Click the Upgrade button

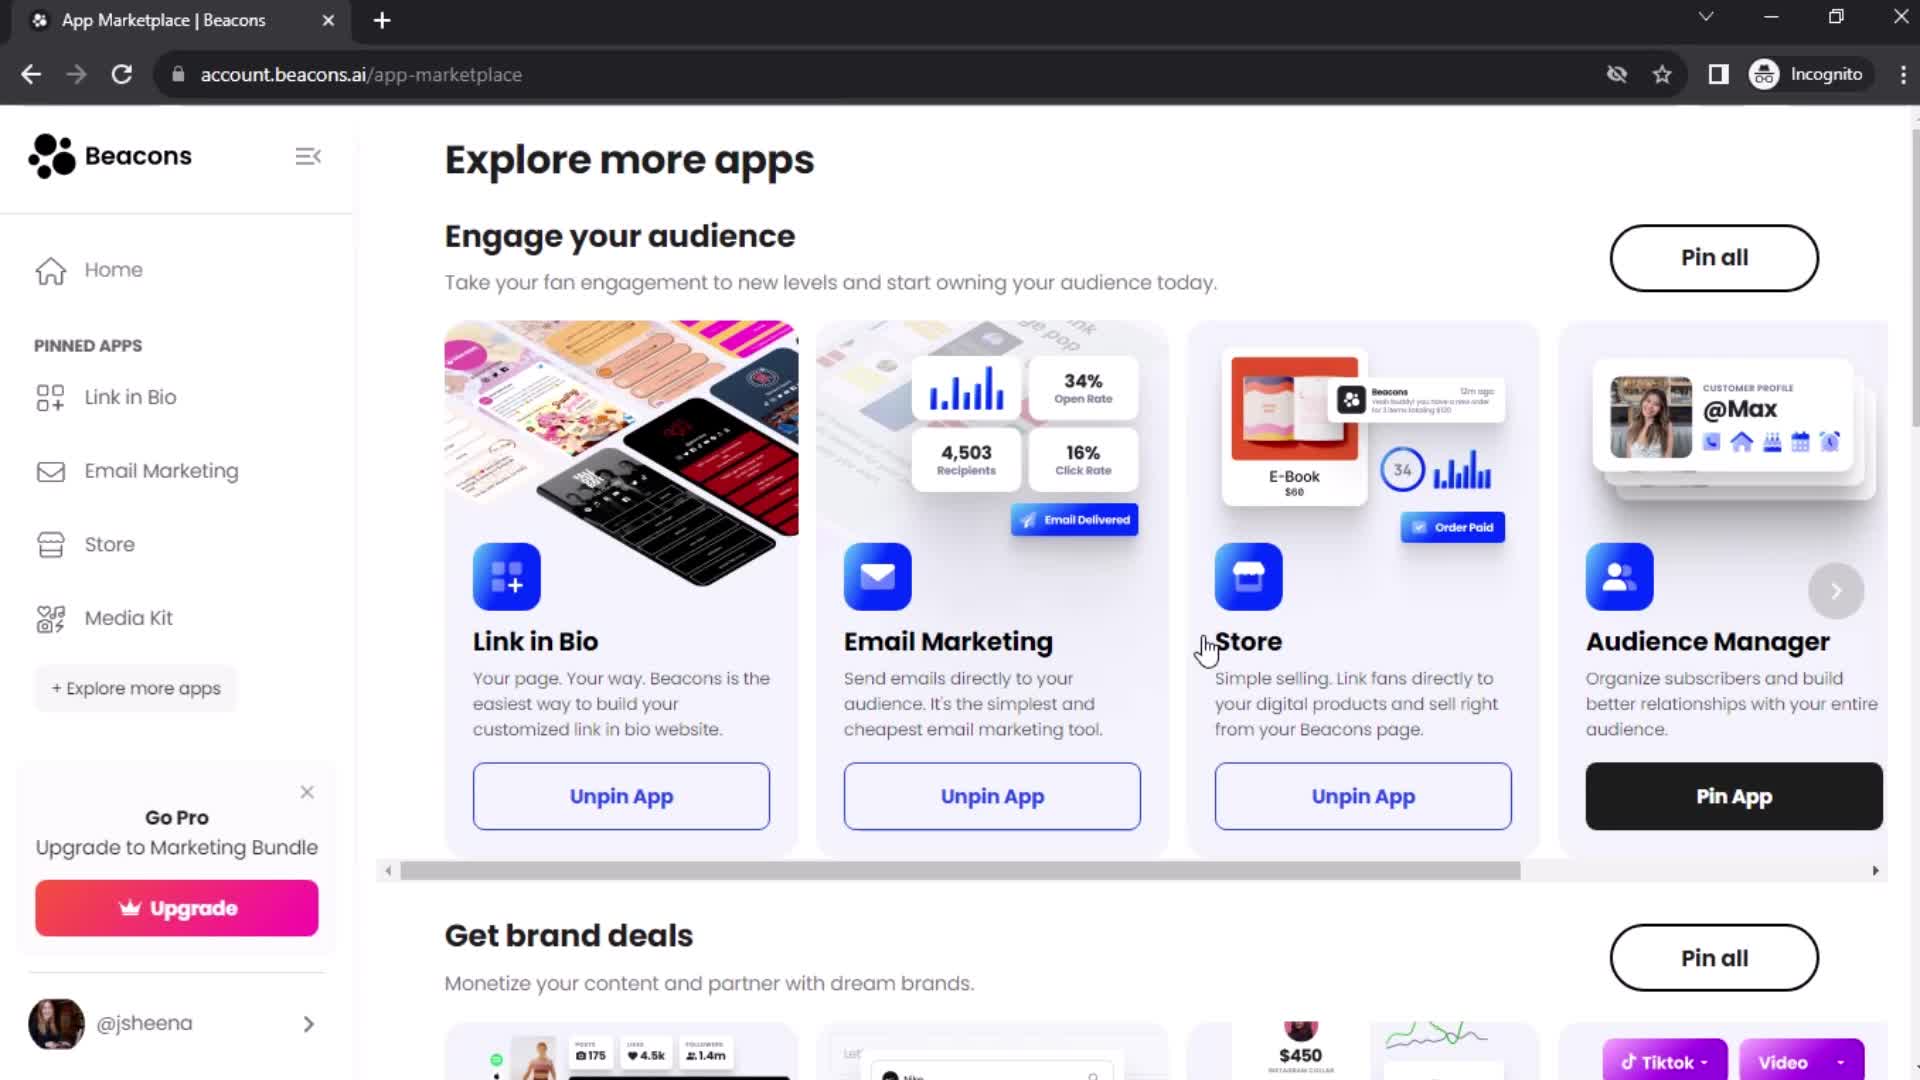coord(177,907)
